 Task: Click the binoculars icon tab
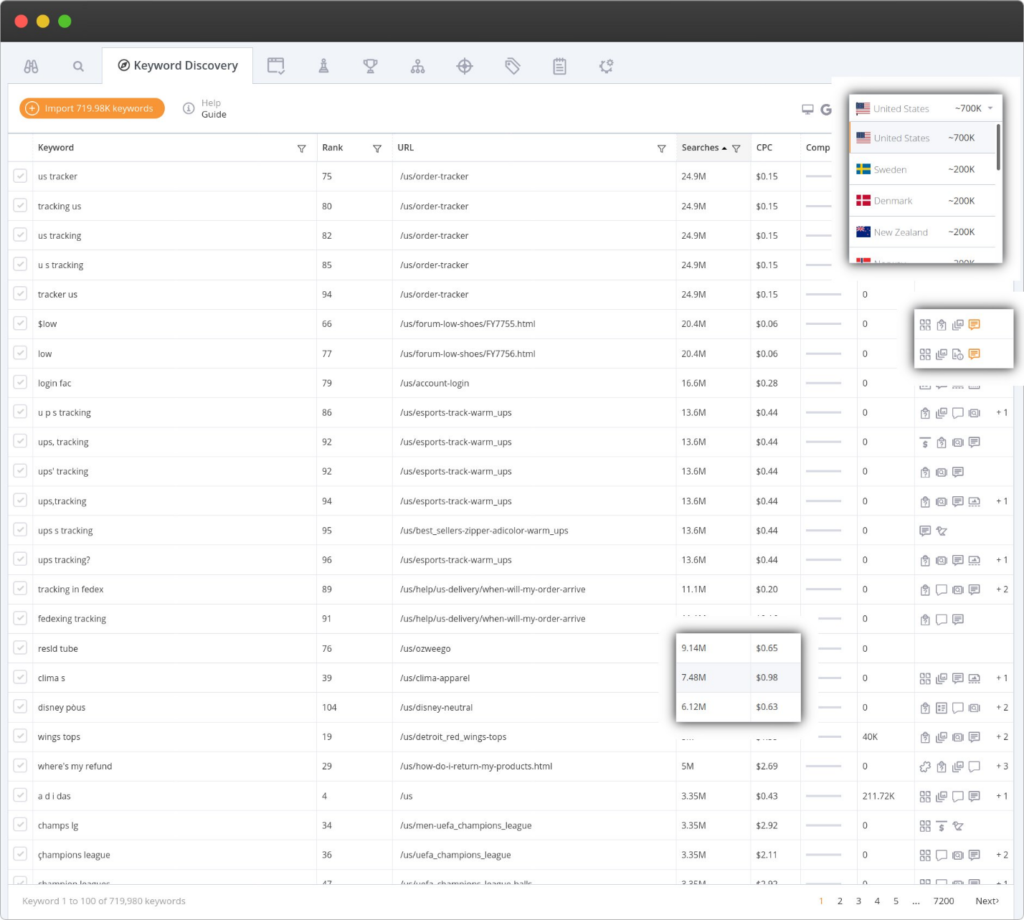(31, 67)
